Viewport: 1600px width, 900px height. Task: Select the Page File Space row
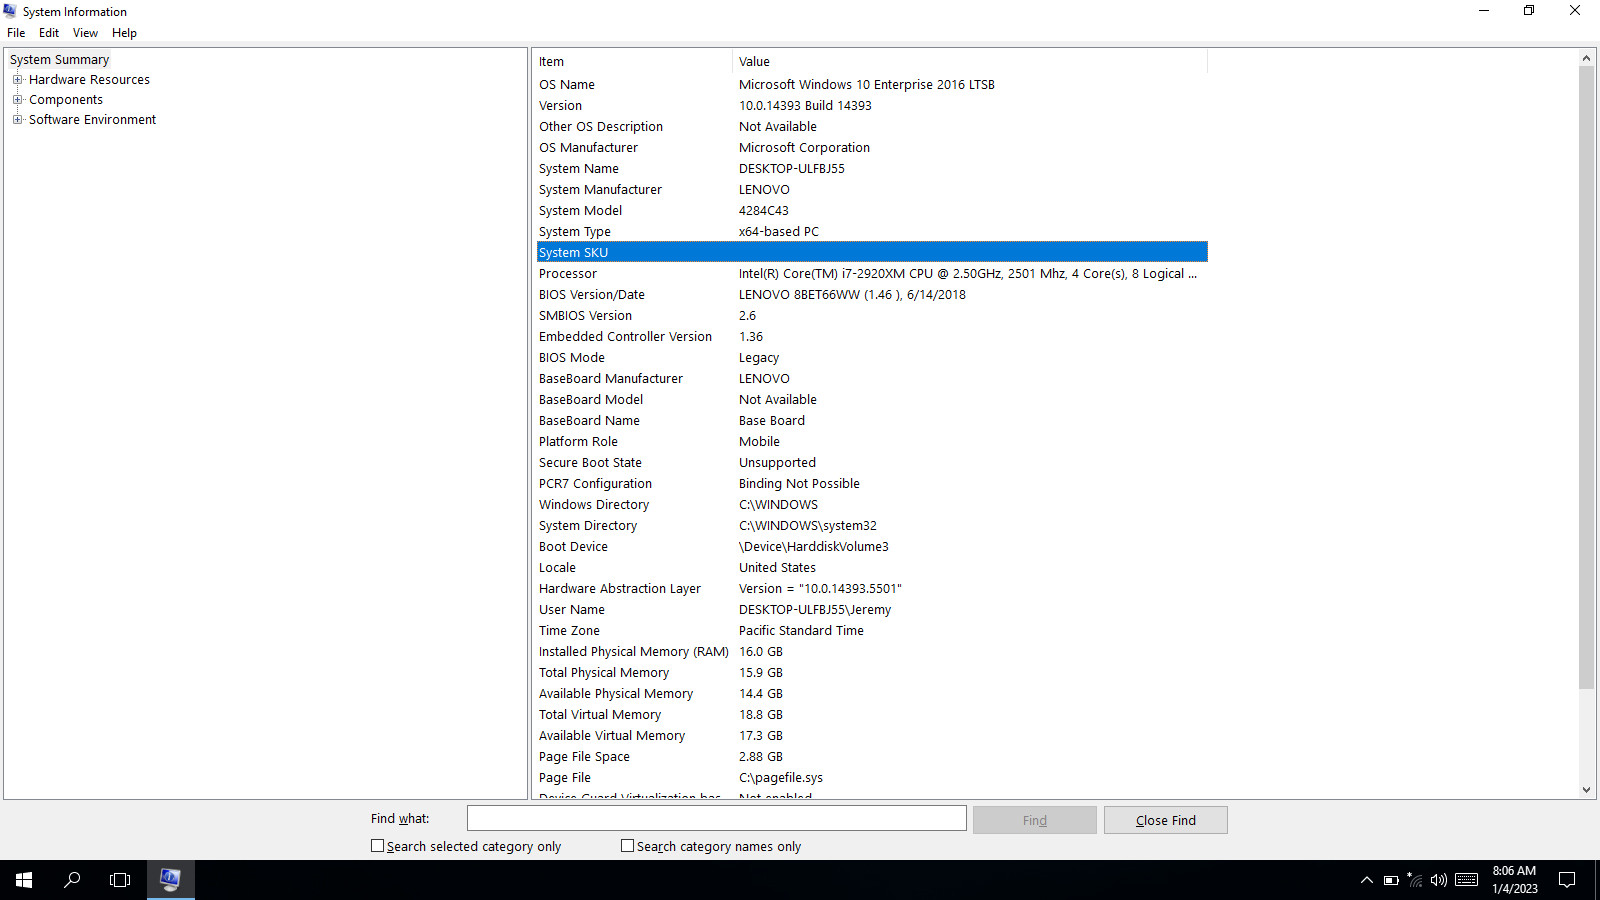point(872,757)
